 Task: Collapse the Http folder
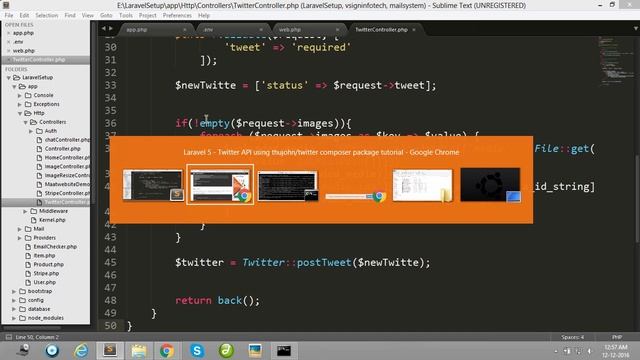point(20,113)
